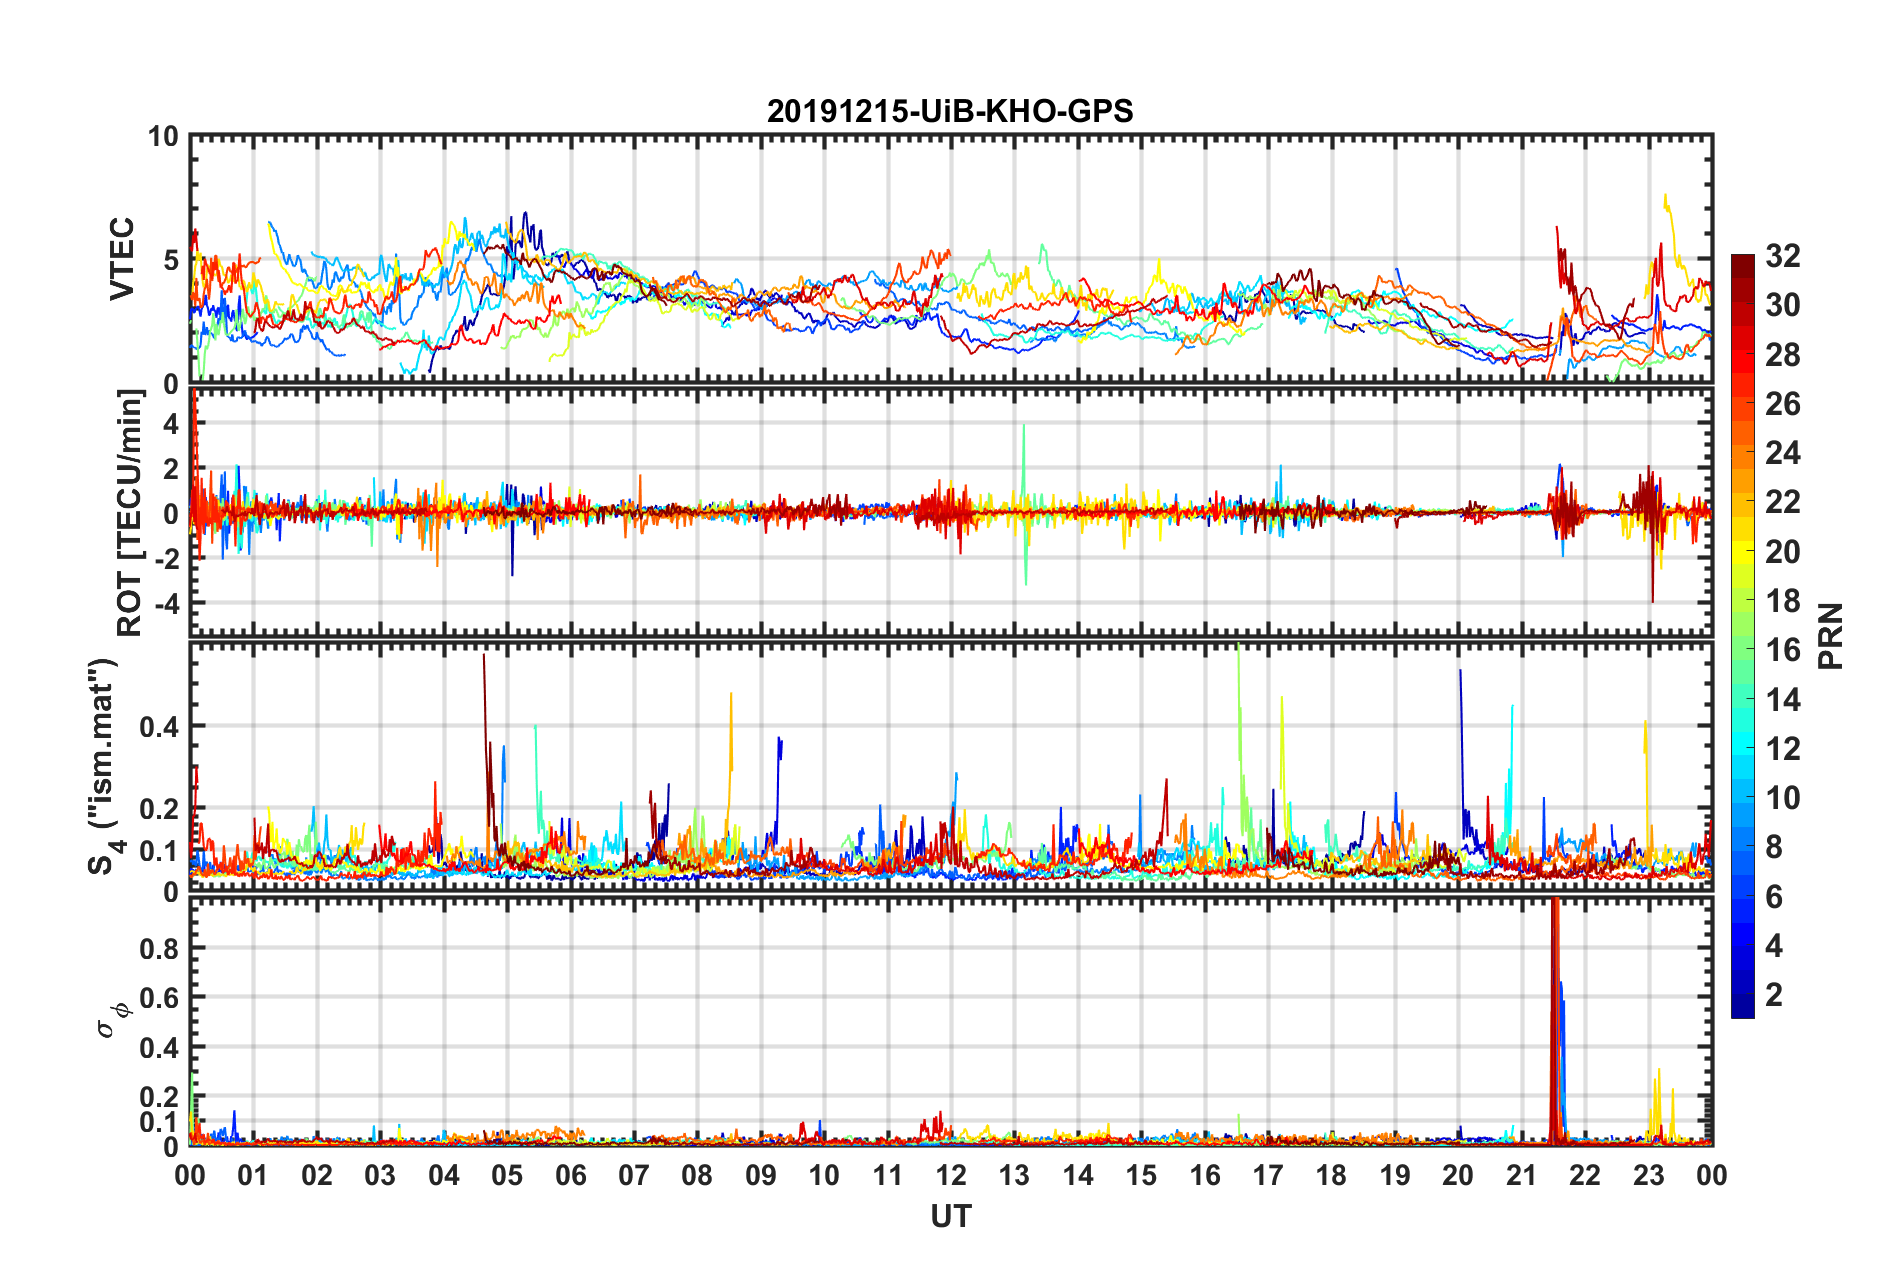Image resolution: width=1902 pixels, height=1272 pixels.
Task: Click colorbar tick label 14
Action: (x=1782, y=700)
